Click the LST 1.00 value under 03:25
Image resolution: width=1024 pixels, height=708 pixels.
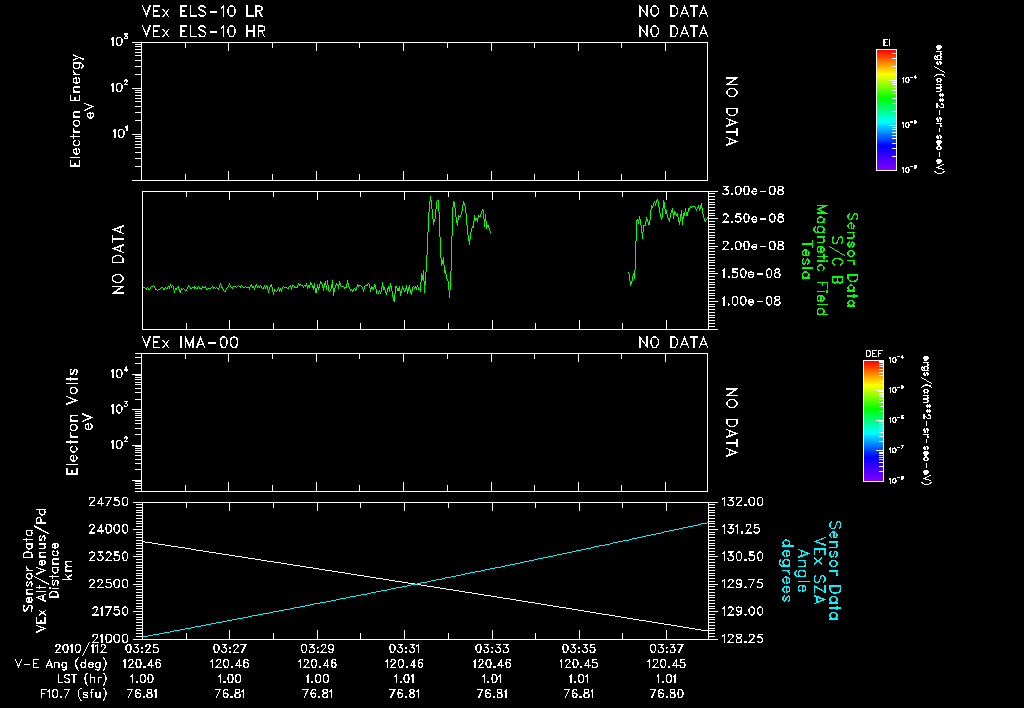tap(141, 679)
